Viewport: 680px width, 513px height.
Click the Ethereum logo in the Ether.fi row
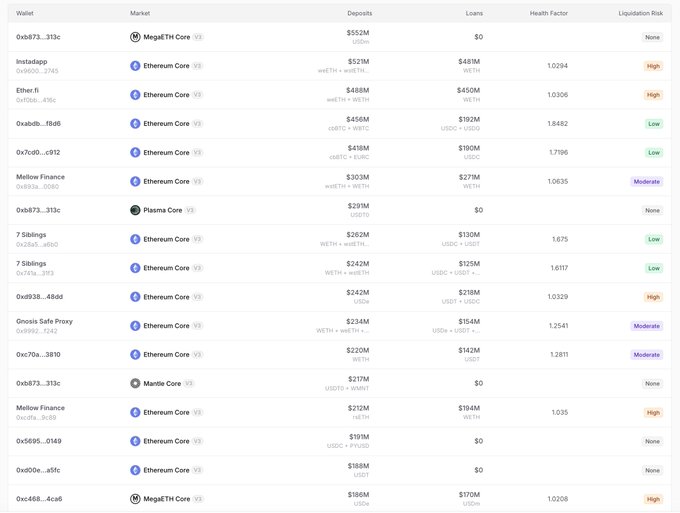coord(135,95)
